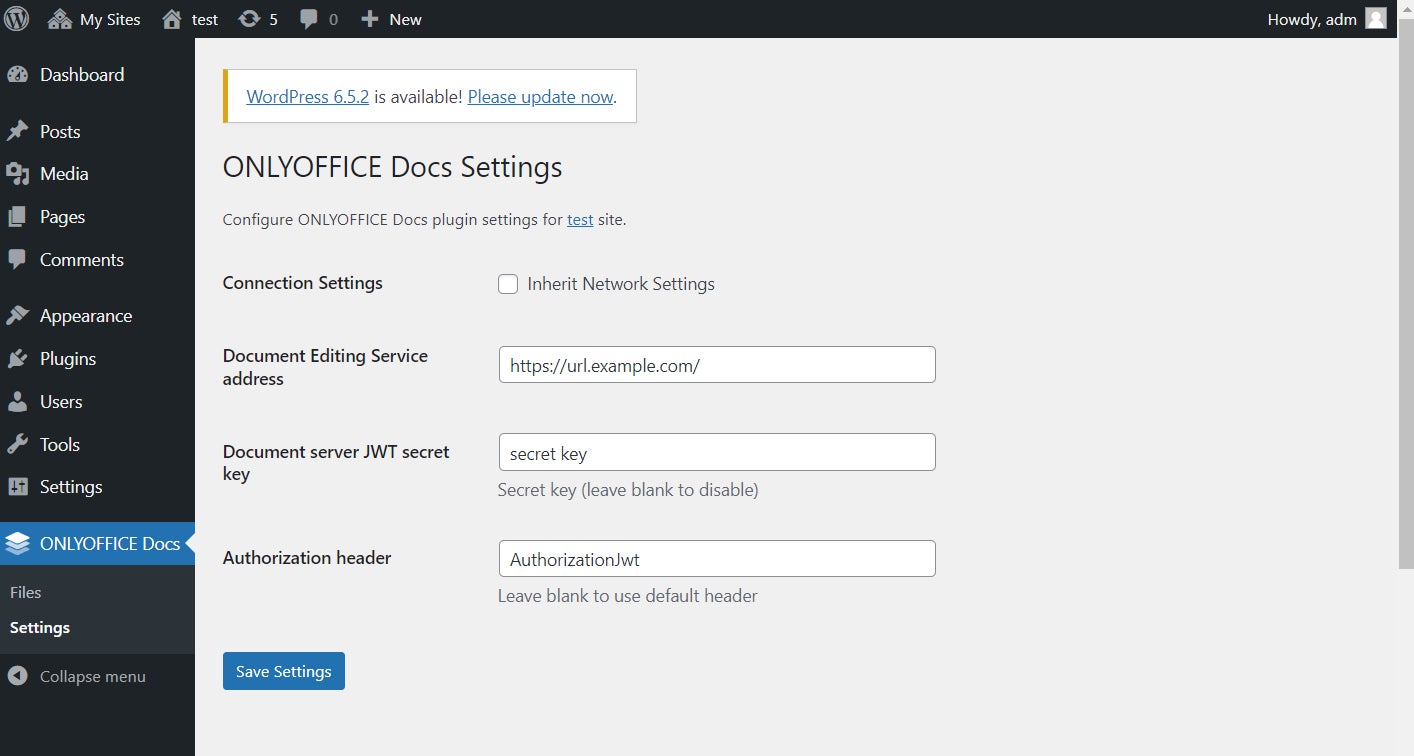Click the WordPress logo icon
This screenshot has width=1414, height=756.
(x=17, y=19)
